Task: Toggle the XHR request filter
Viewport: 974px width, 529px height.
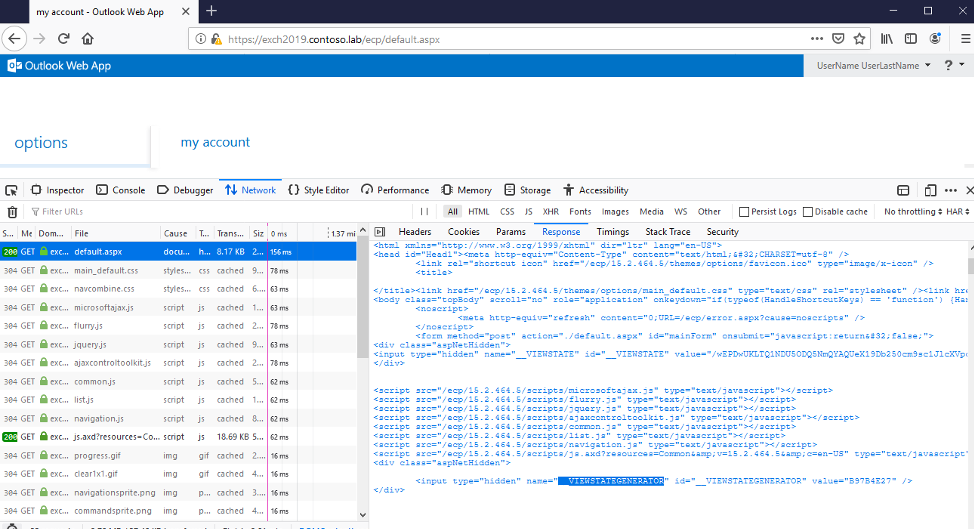Action: point(550,212)
